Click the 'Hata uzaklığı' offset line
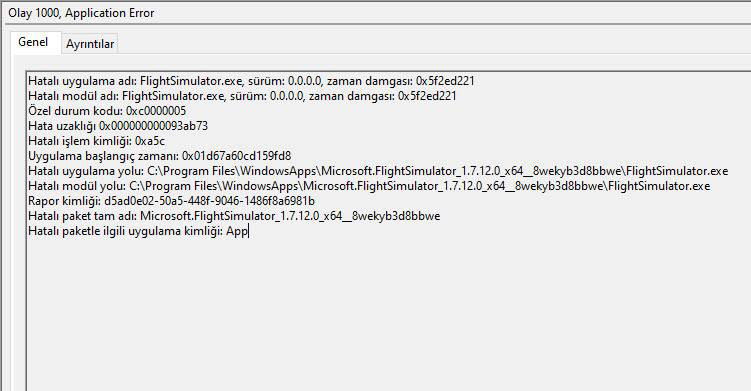 pyautogui.click(x=118, y=126)
